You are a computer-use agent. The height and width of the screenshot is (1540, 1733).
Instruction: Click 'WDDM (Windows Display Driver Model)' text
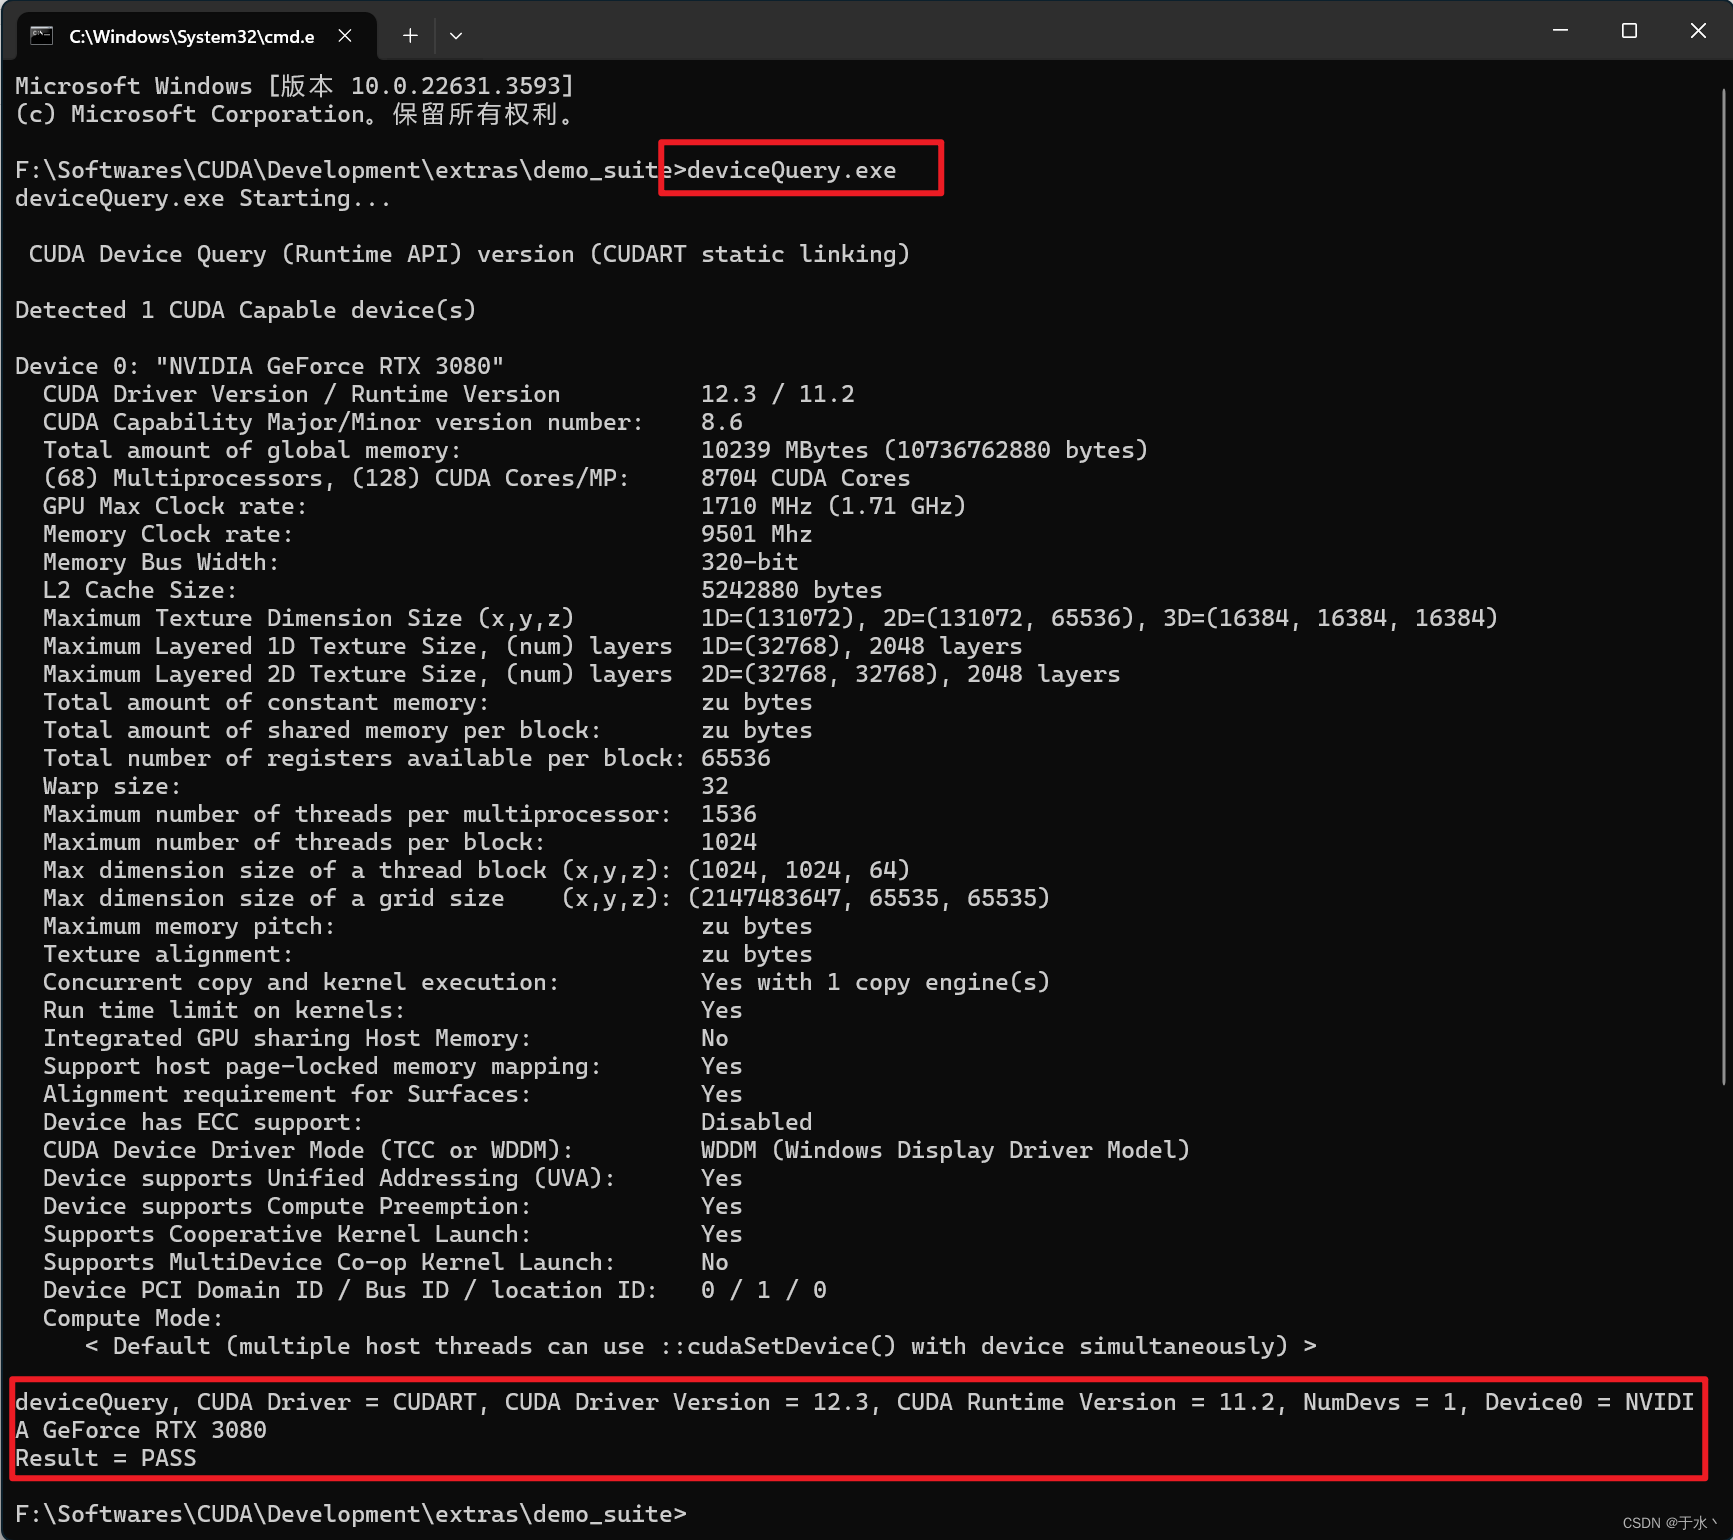[x=945, y=1150]
